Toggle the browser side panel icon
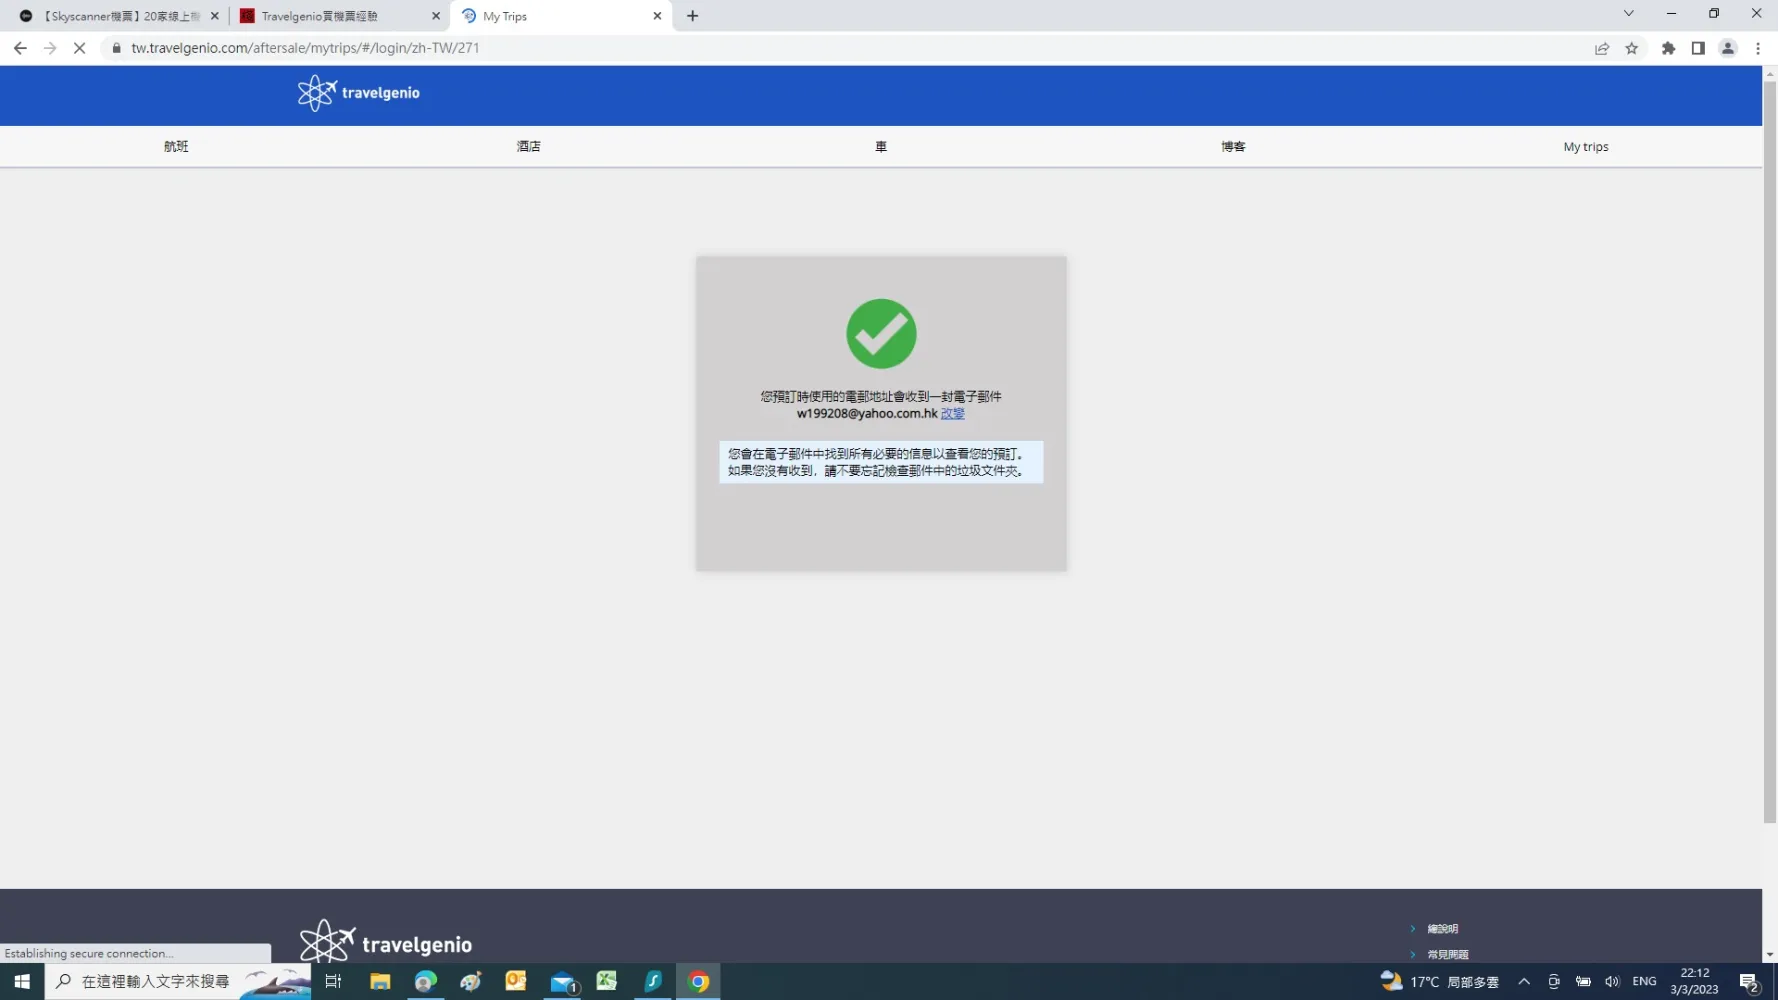Screen dimensions: 1778x1000 [x=1697, y=48]
